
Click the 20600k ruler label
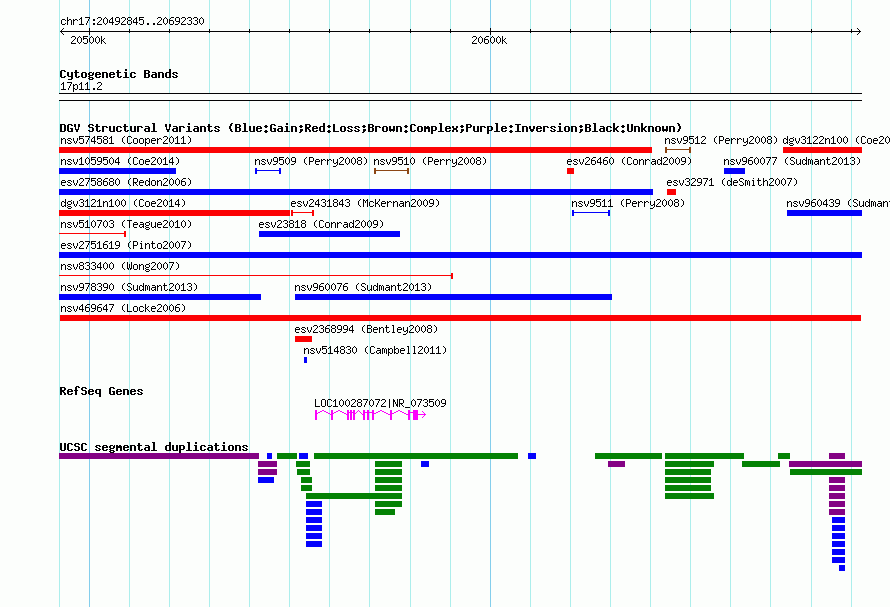click(x=489, y=40)
